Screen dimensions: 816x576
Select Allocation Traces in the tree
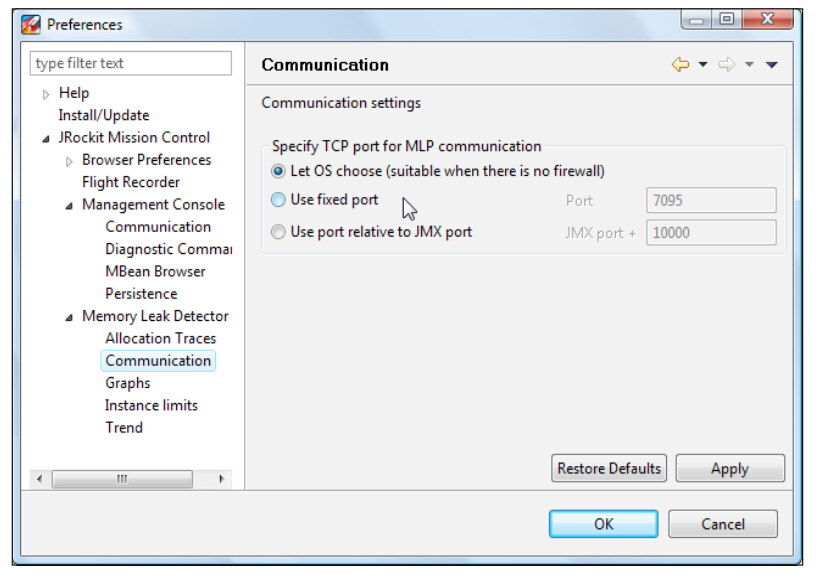click(x=160, y=338)
